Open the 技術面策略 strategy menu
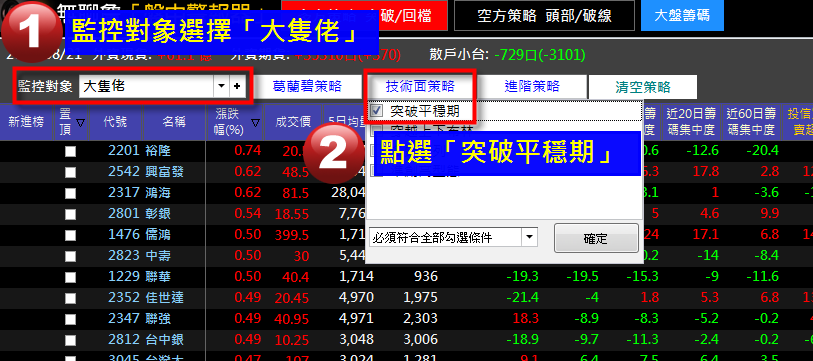This screenshot has width=813, height=361. coord(420,86)
